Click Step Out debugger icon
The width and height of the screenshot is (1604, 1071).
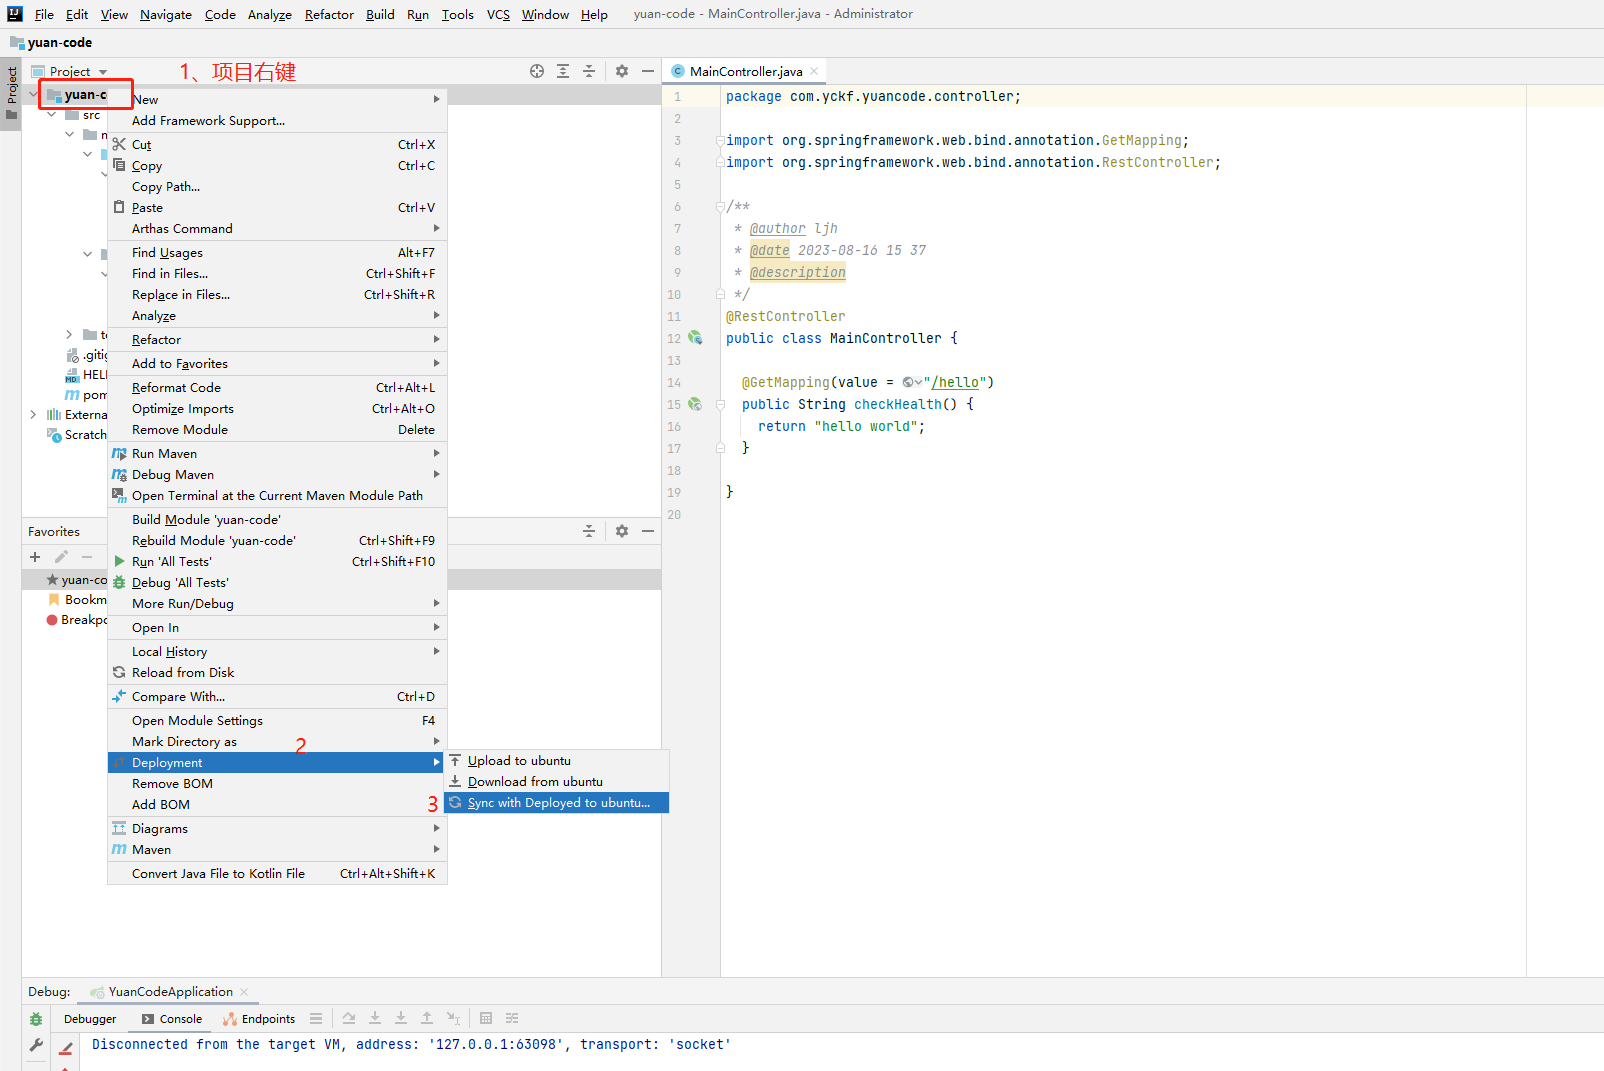tap(427, 1019)
